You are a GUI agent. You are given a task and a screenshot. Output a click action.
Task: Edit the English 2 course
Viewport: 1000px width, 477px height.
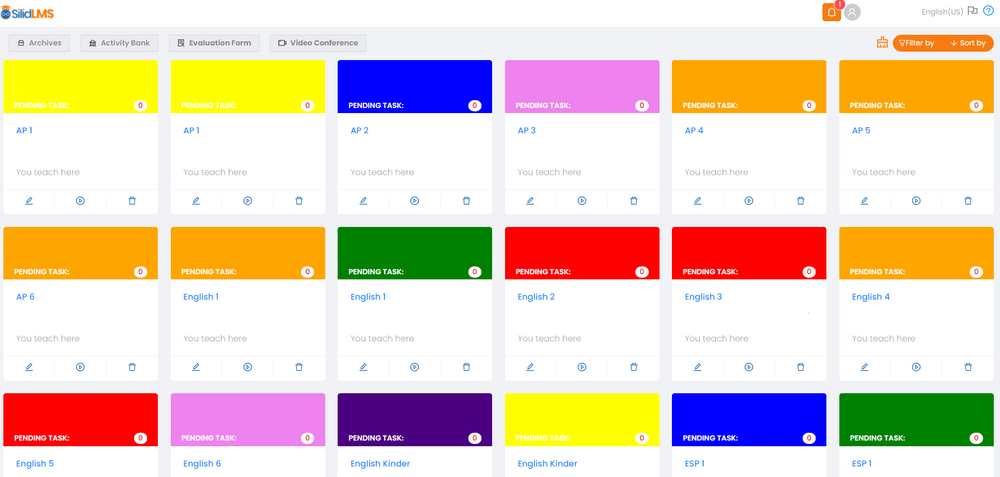click(530, 367)
